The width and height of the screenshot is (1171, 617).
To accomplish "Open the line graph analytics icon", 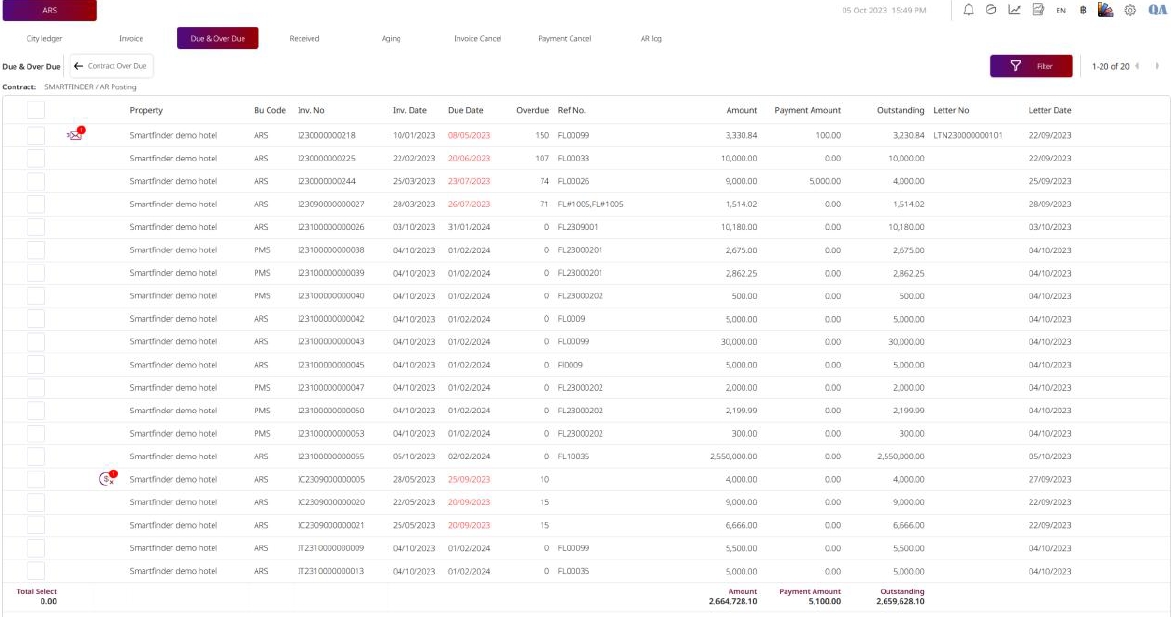I will coord(1014,10).
